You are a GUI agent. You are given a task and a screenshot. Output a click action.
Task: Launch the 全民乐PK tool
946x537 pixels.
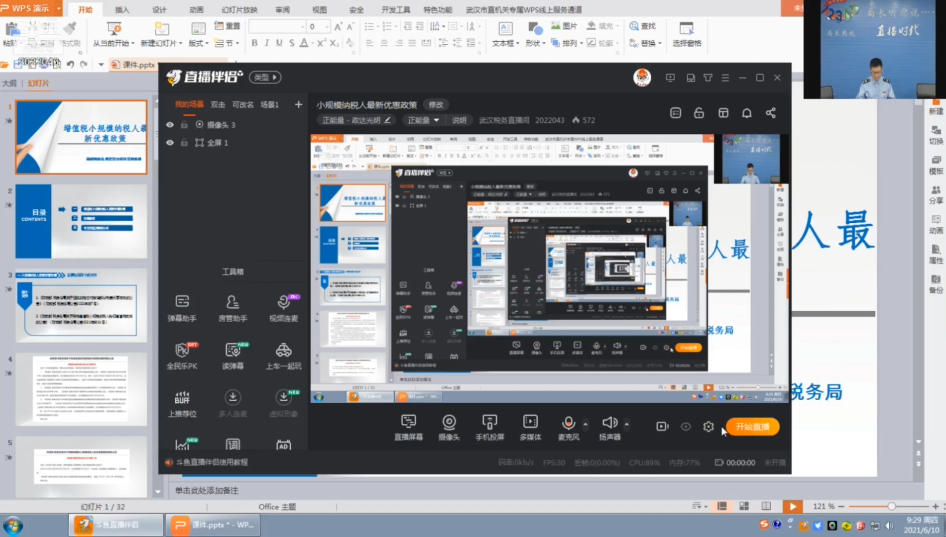click(182, 355)
